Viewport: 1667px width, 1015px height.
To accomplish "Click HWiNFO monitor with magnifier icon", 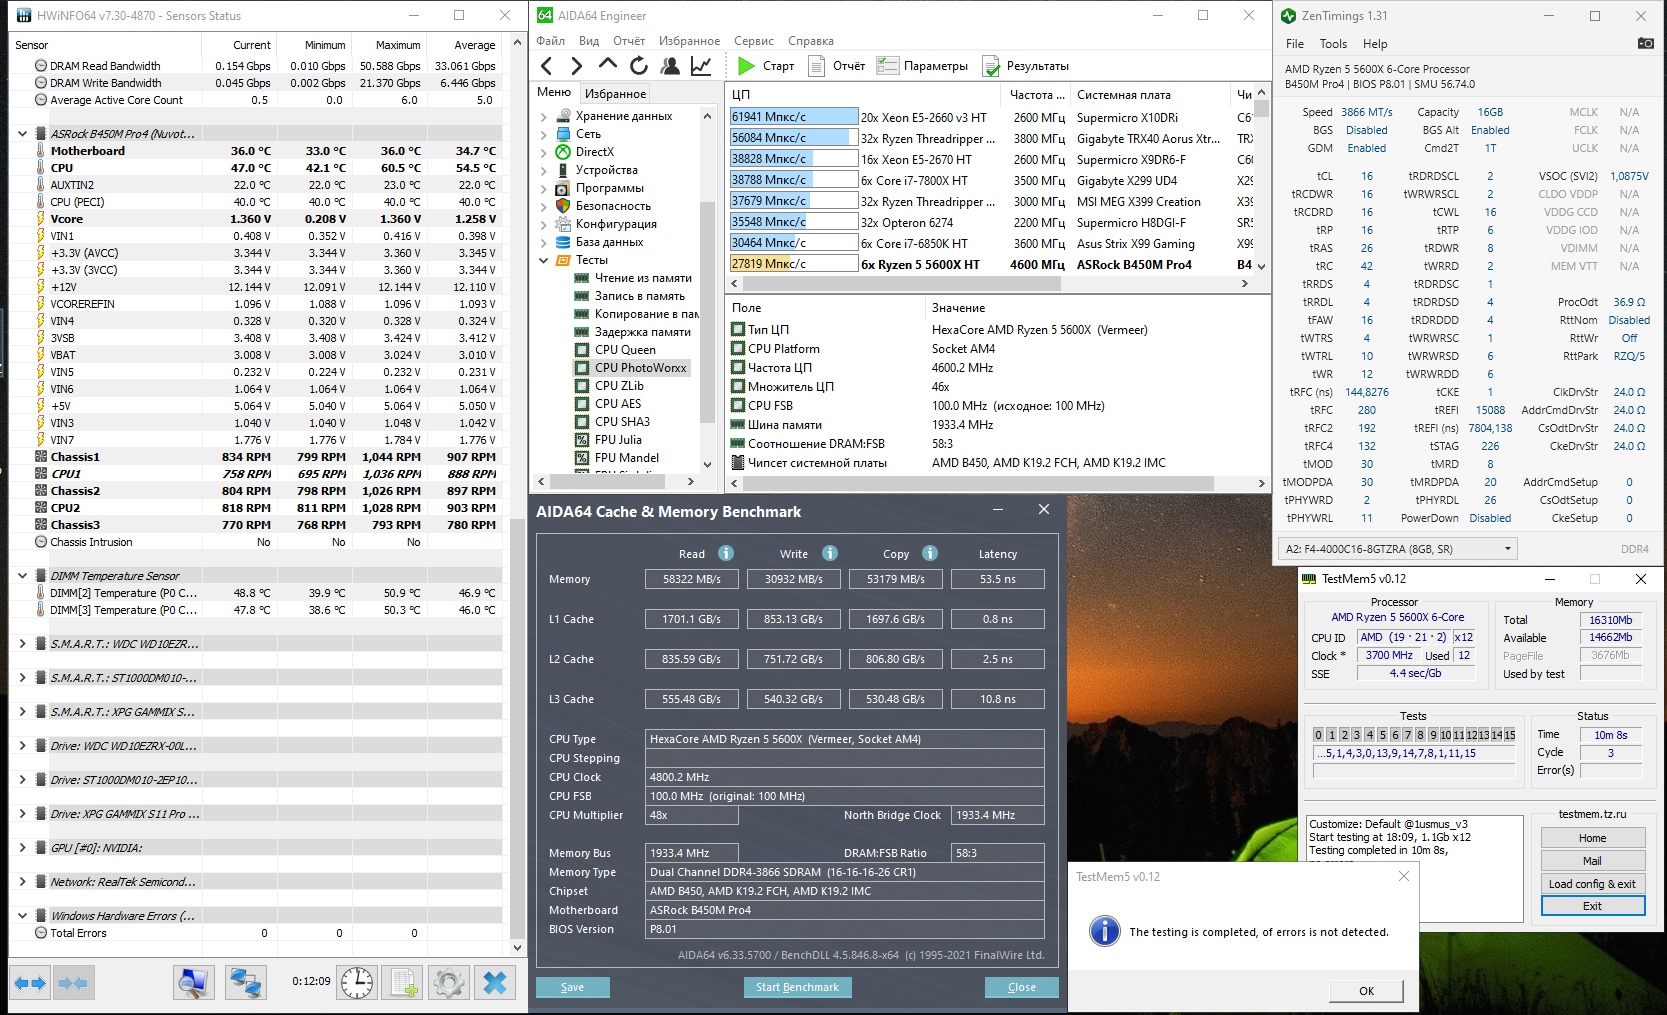I will 194,983.
